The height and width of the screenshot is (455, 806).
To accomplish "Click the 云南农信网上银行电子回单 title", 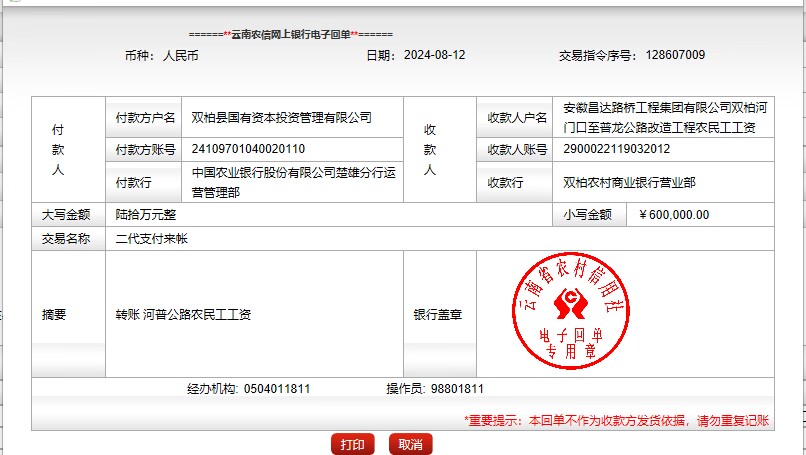I will 290,34.
